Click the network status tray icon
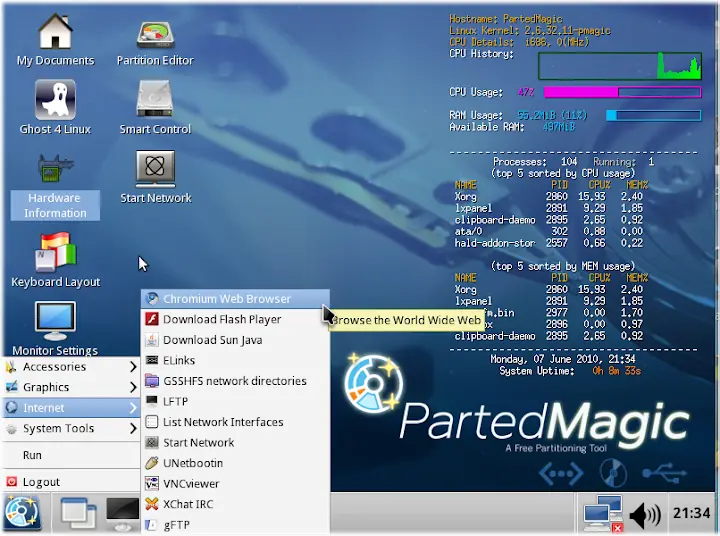 point(603,513)
